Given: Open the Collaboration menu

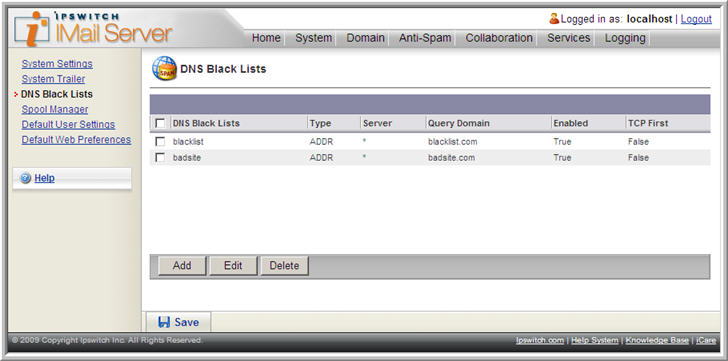Looking at the screenshot, I should pyautogui.click(x=499, y=38).
